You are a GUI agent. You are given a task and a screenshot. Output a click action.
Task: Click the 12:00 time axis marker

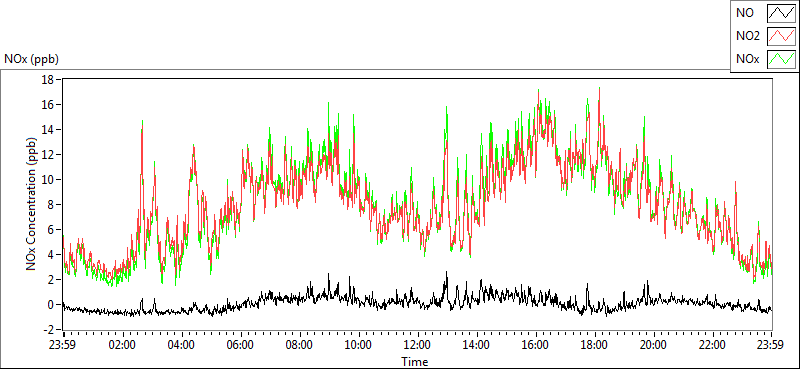click(417, 345)
